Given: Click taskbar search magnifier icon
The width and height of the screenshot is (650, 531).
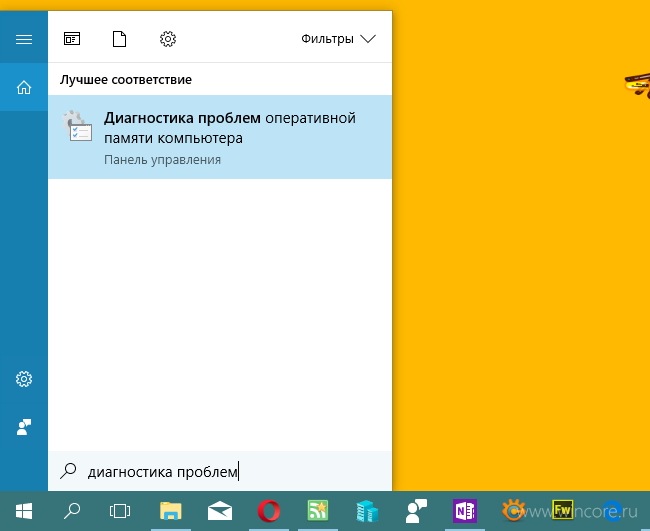Looking at the screenshot, I should [x=72, y=511].
